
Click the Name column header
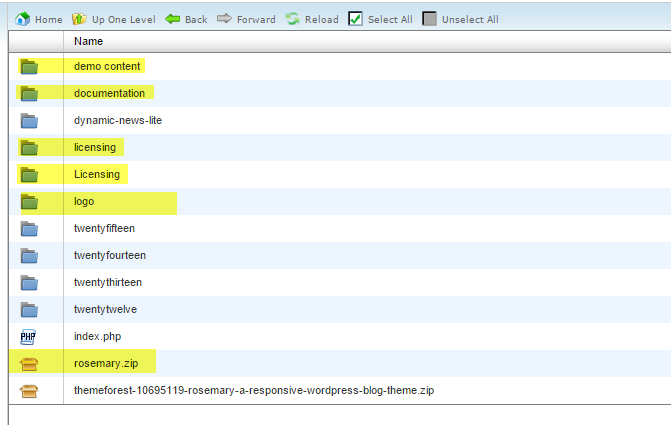(x=88, y=42)
